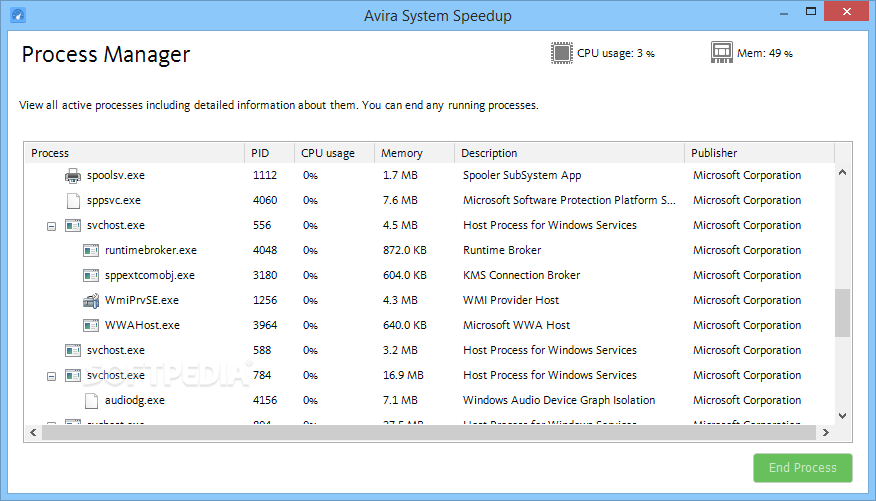This screenshot has height=501, width=876.
Task: Click the Avira System Speedup title icon
Action: 18,15
